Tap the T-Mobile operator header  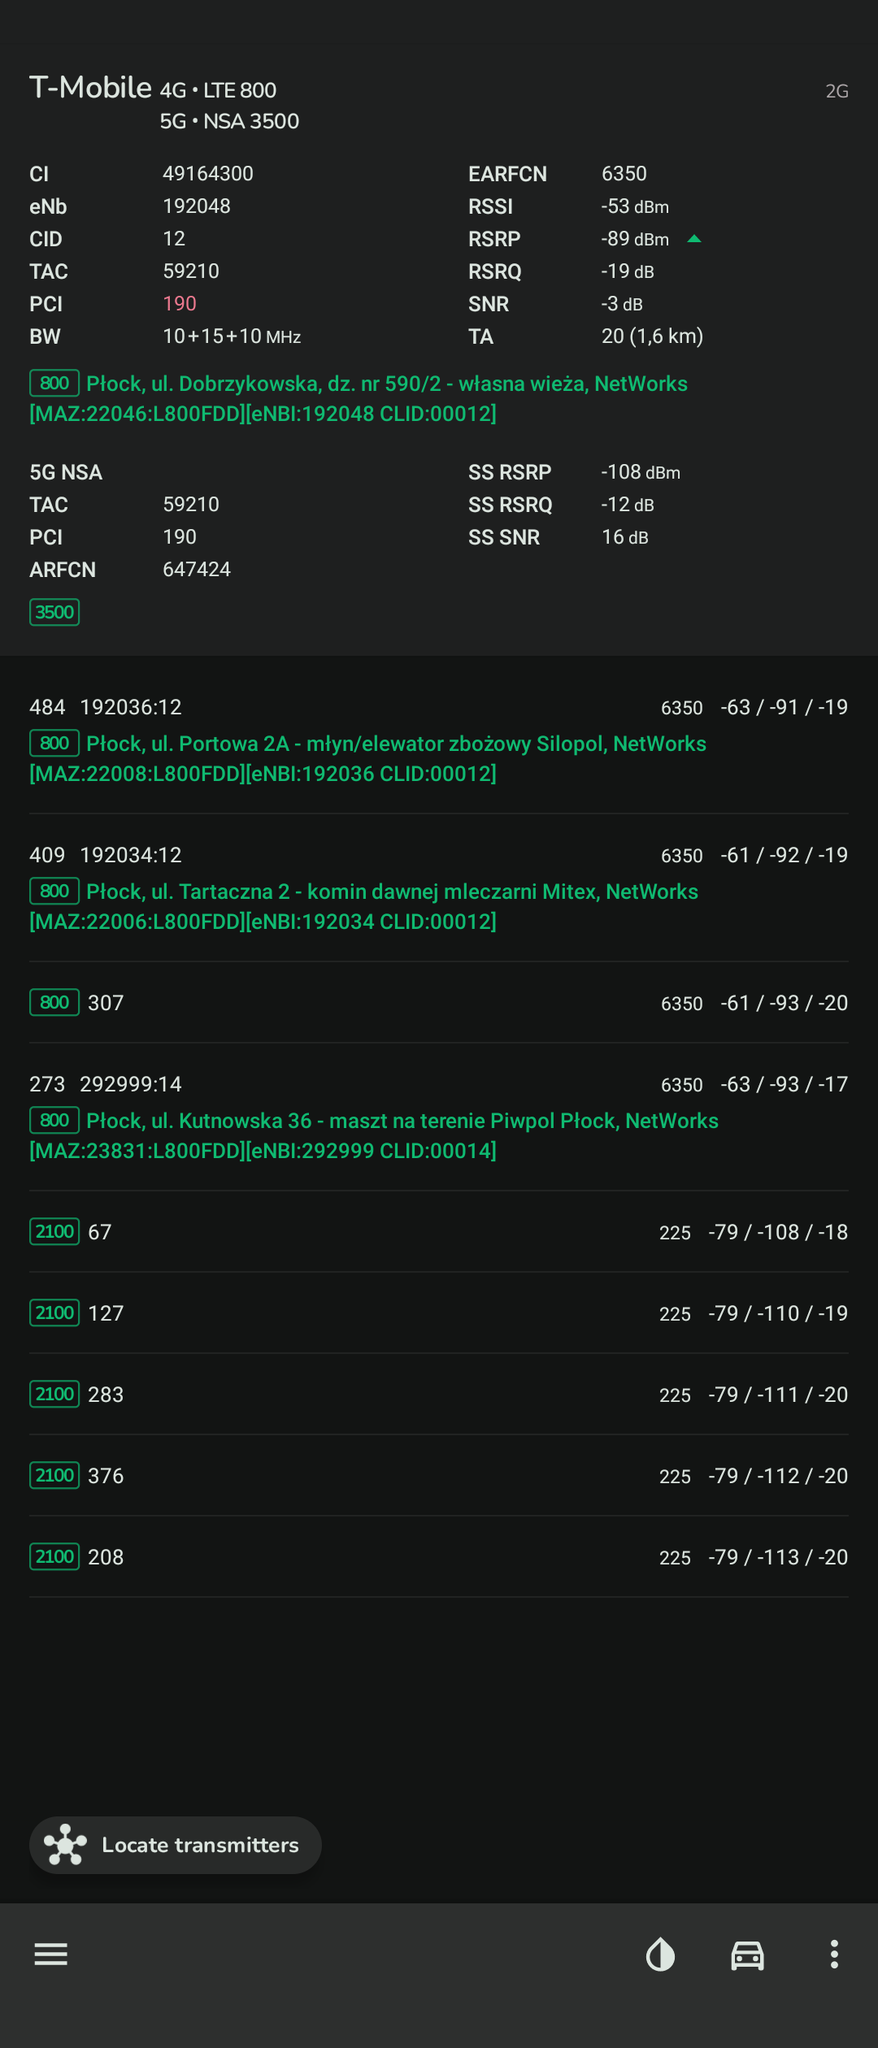click(x=90, y=89)
